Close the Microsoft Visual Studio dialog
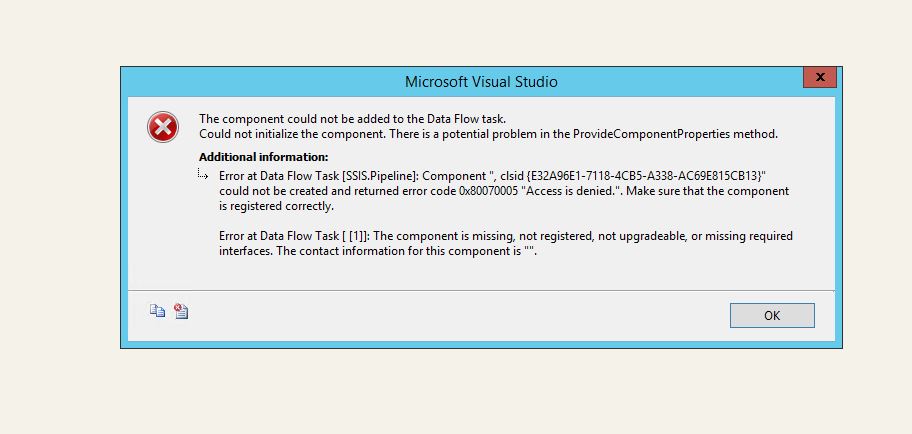The image size is (912, 434). [x=820, y=77]
